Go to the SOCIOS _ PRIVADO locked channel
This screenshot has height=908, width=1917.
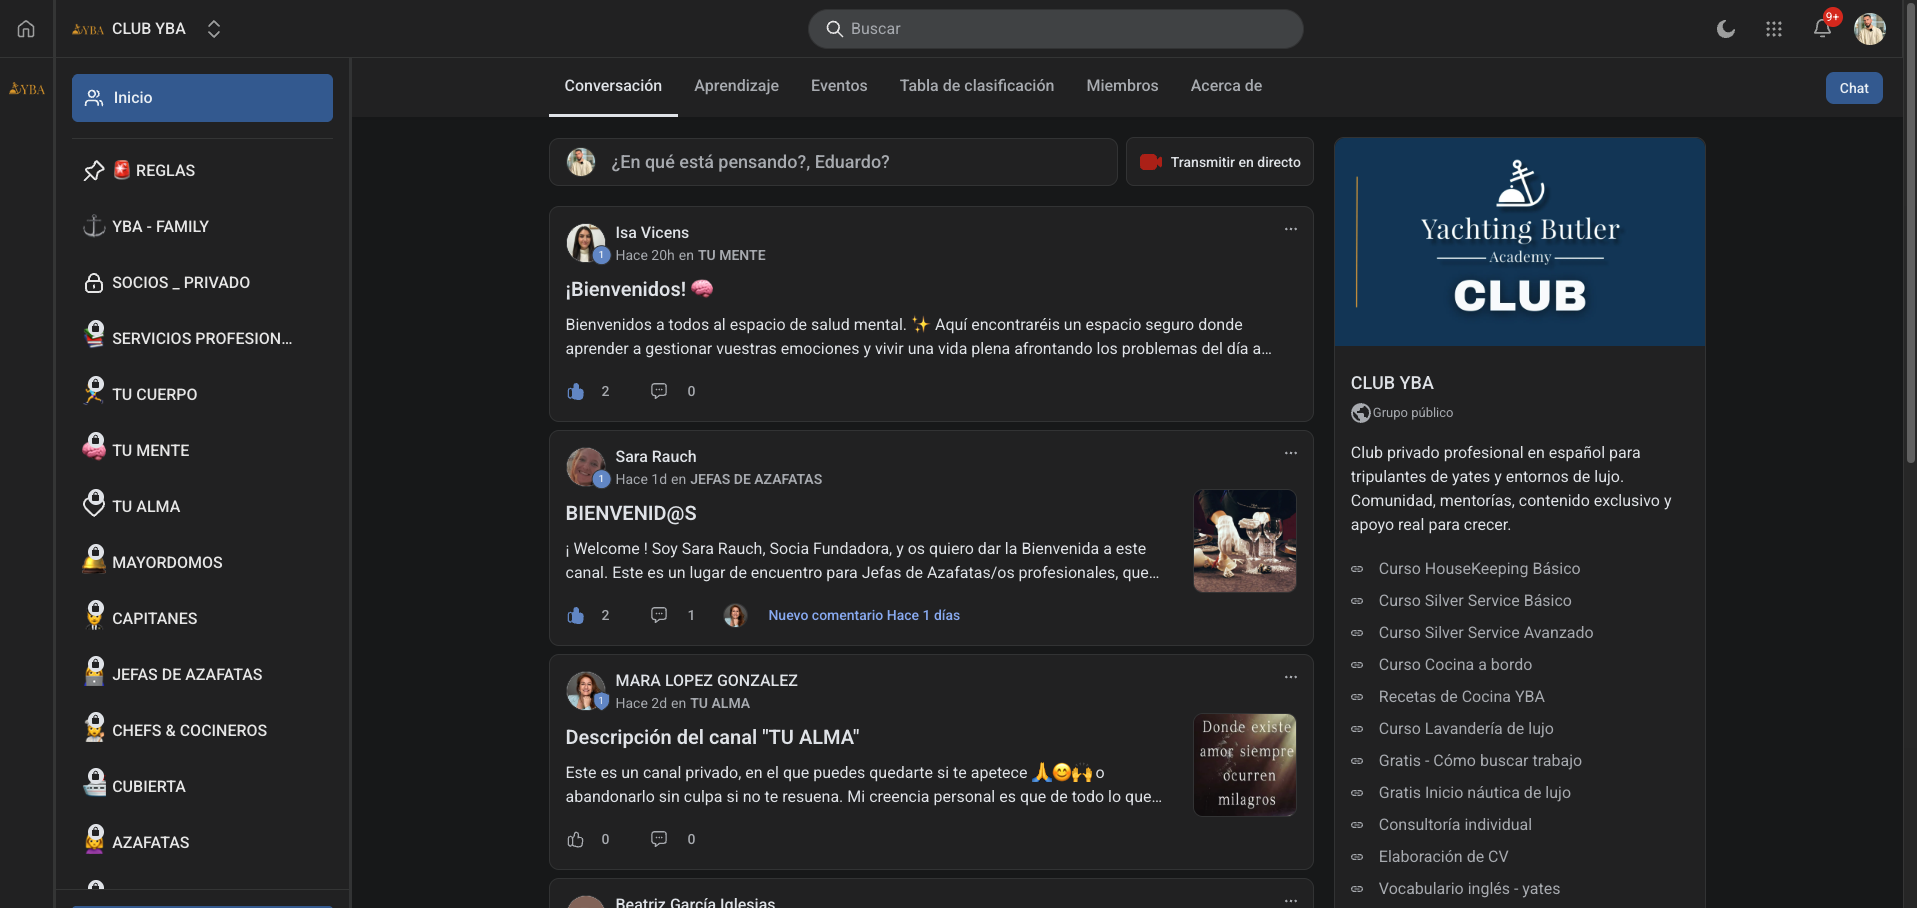pos(180,283)
